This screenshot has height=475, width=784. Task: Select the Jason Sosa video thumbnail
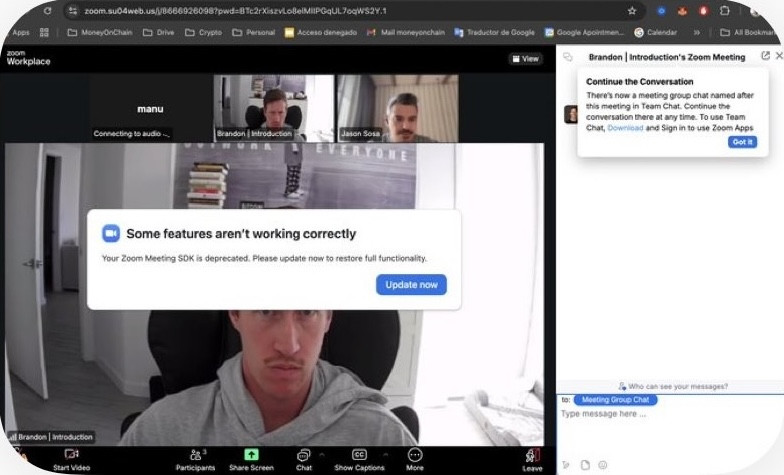pos(398,108)
